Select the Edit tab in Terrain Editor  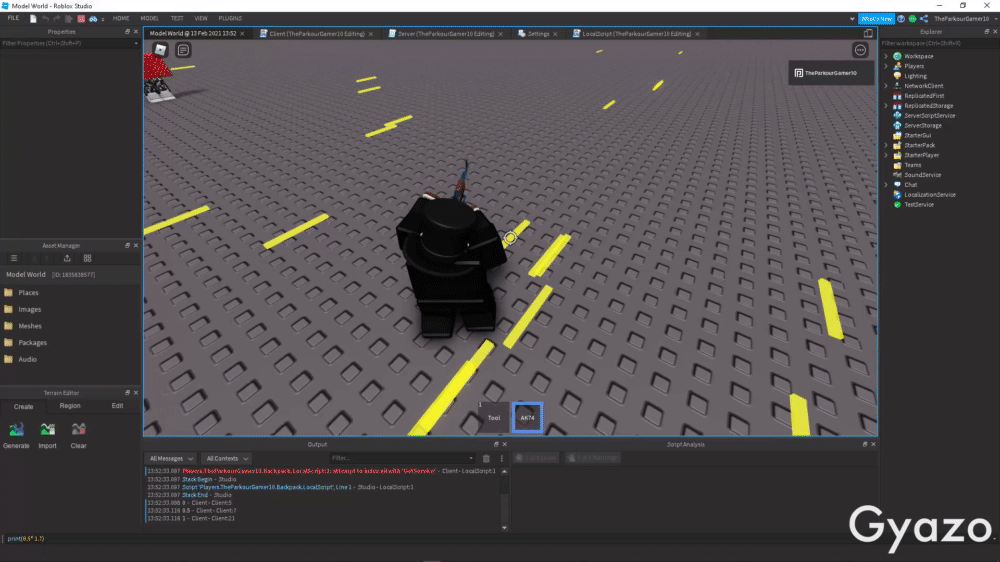coord(117,406)
